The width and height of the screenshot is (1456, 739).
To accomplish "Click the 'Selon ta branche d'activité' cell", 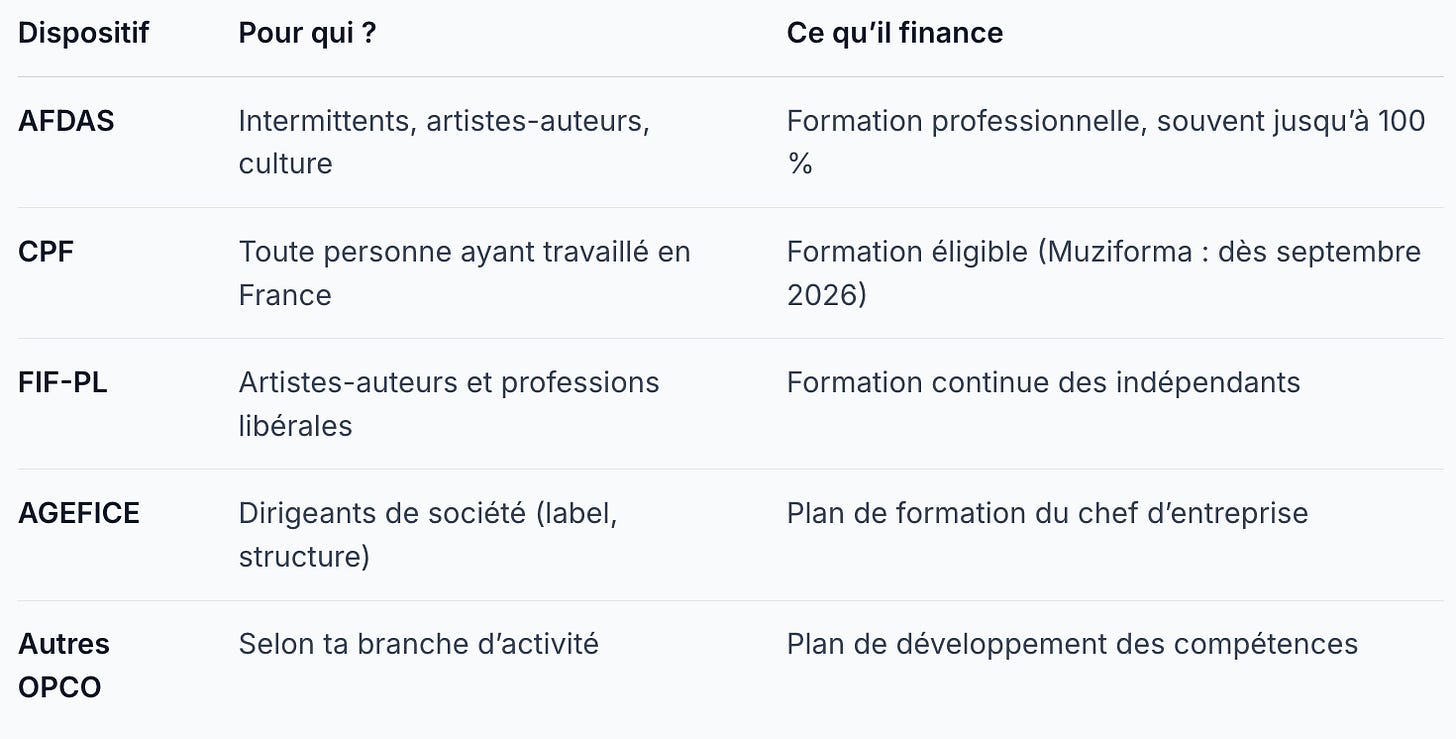I will (418, 644).
